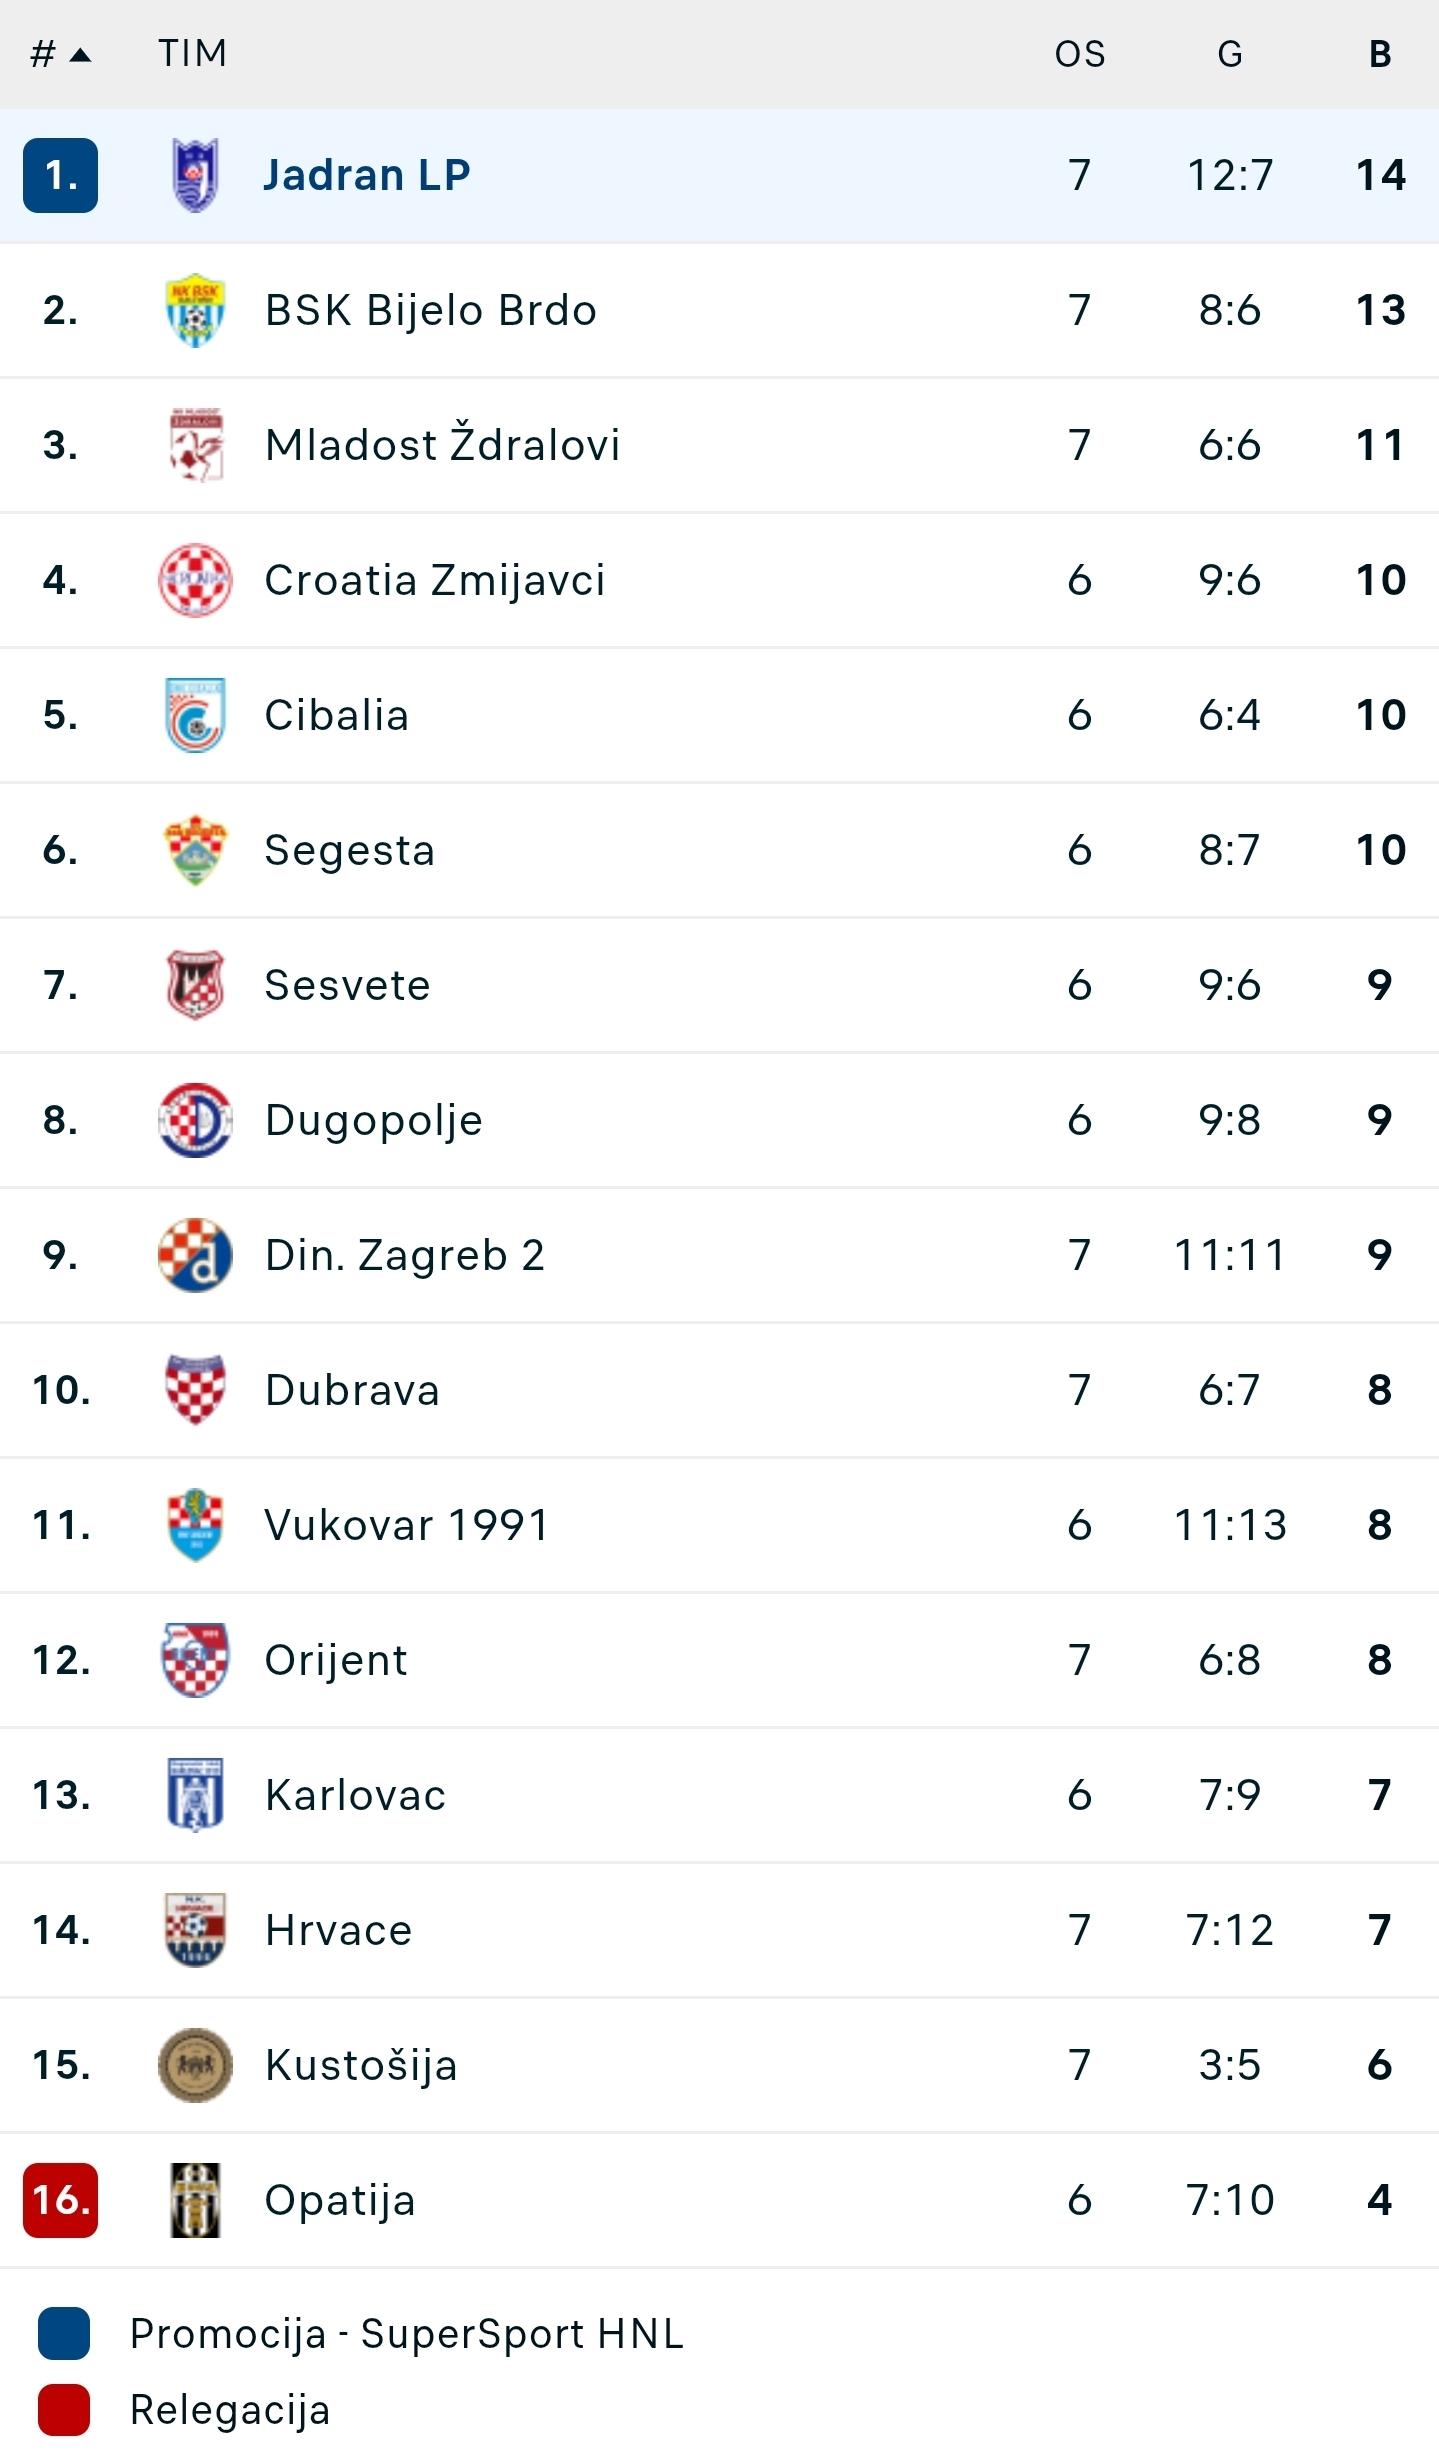Click the Kustošija round emblem
This screenshot has height=2459, width=1439.
tap(195, 2065)
